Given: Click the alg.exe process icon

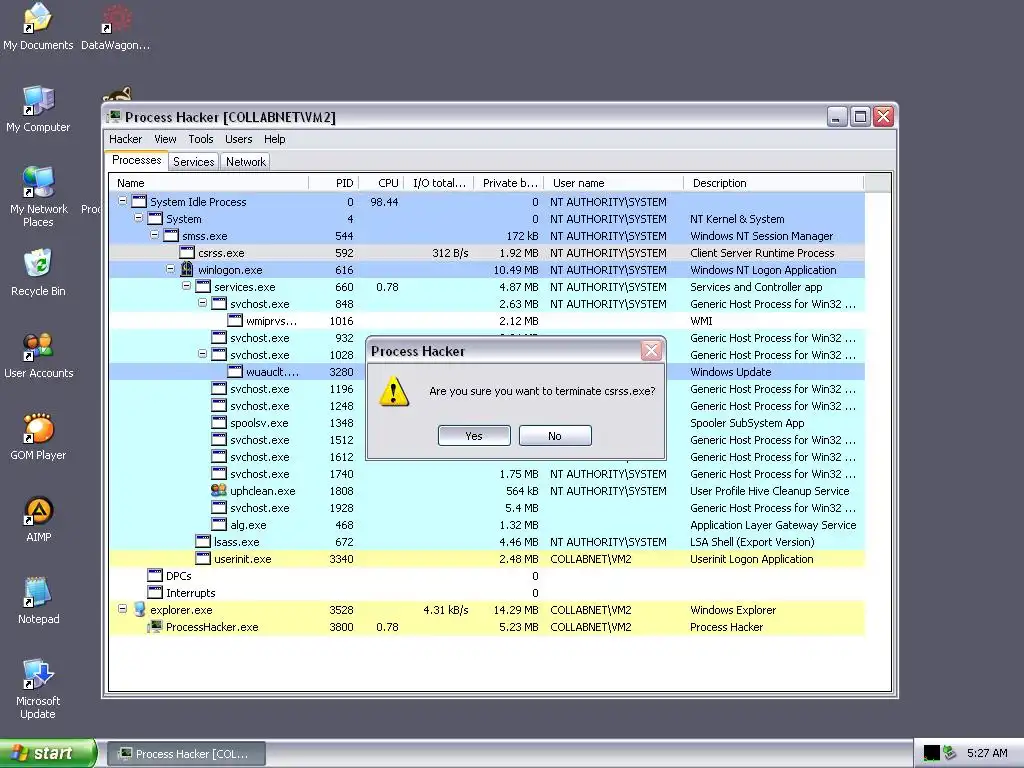Looking at the screenshot, I should (x=219, y=524).
